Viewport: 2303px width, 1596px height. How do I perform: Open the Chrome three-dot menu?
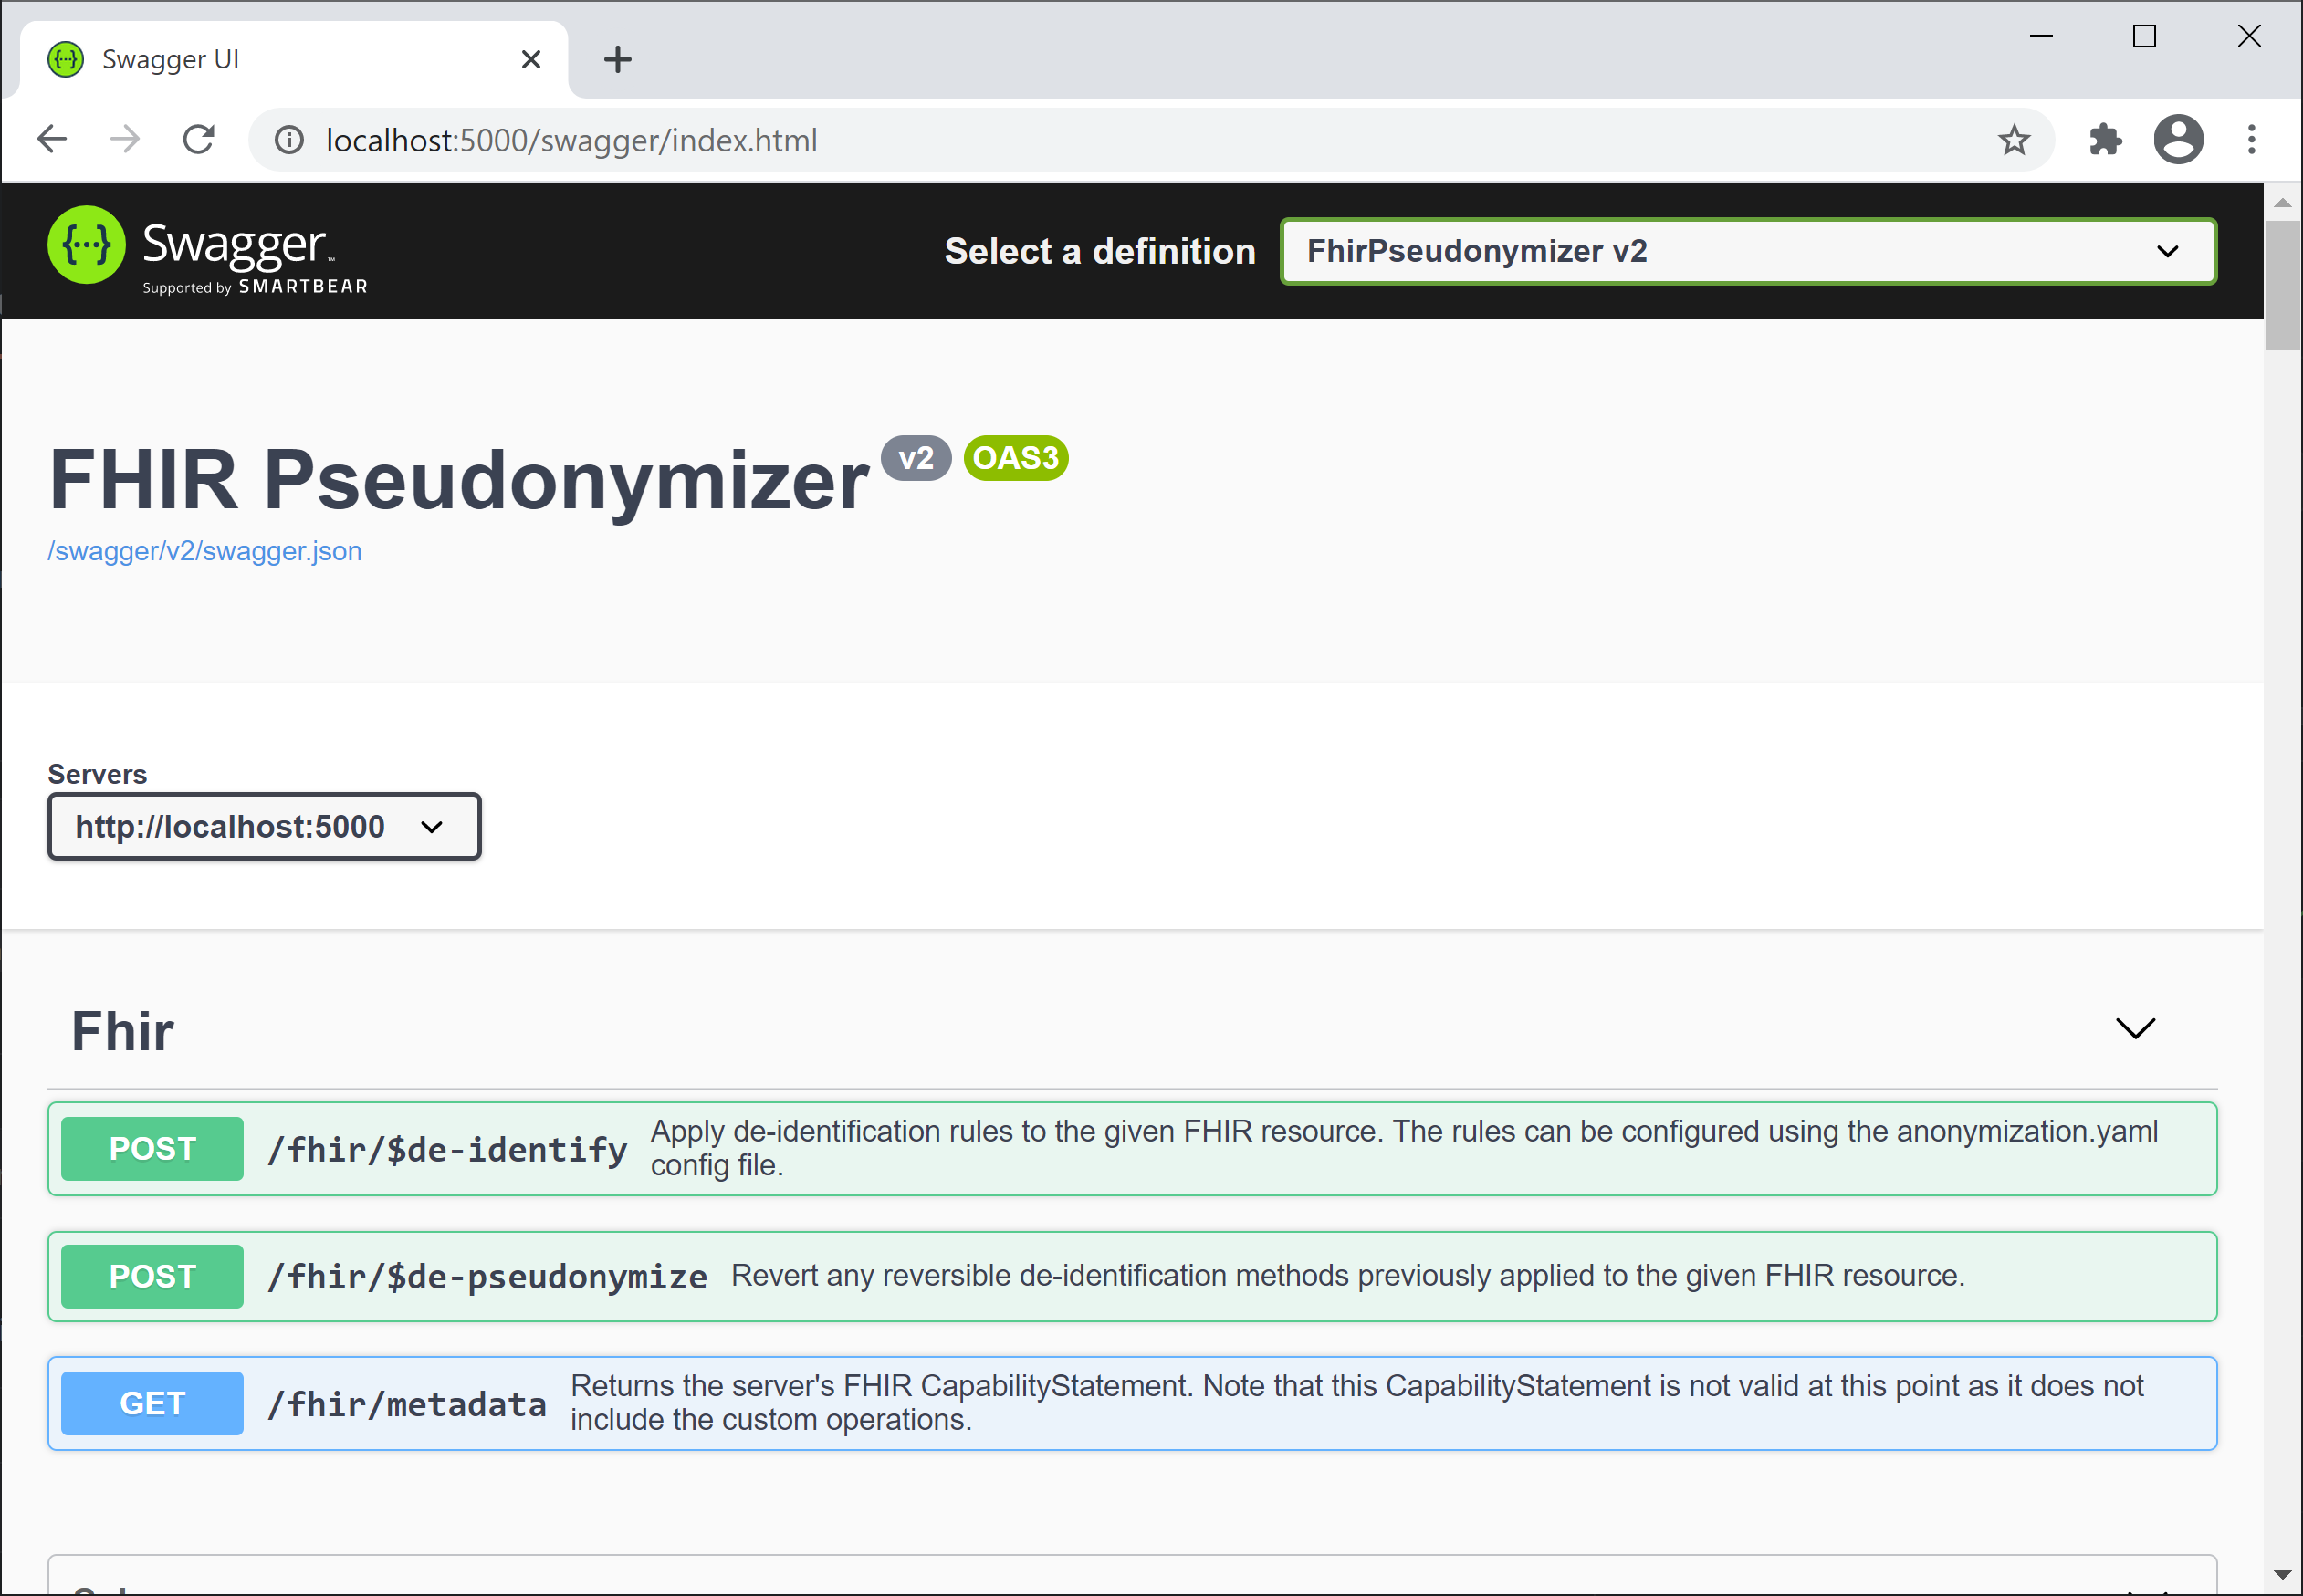2251,139
